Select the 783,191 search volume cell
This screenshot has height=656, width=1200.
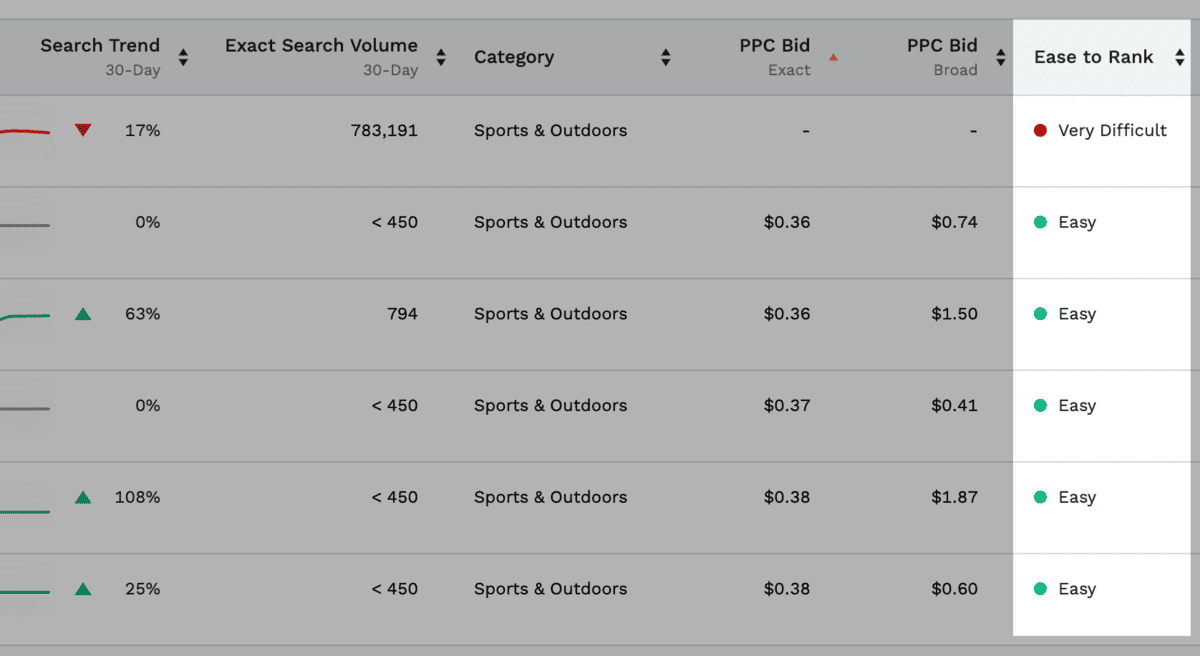(384, 130)
